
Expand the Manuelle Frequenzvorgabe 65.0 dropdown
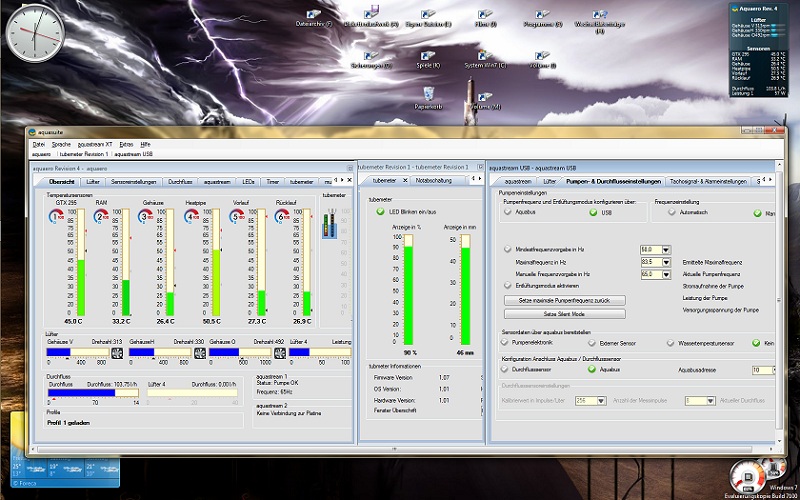(665, 273)
